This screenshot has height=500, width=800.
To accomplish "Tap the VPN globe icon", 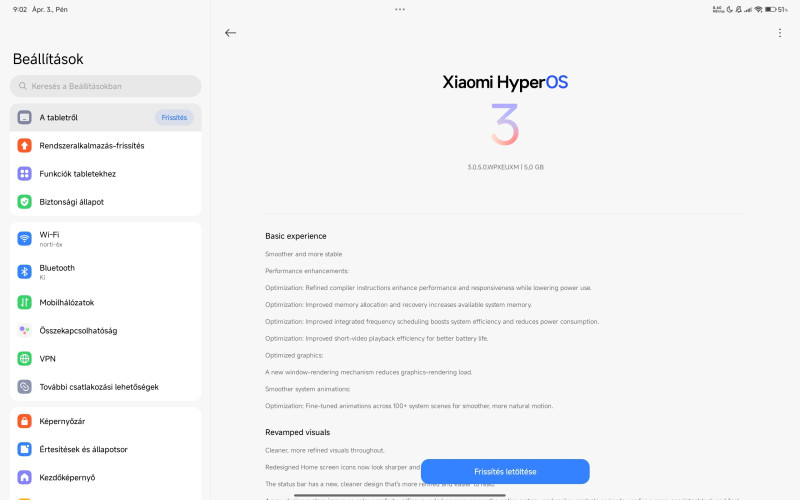I will coord(24,358).
